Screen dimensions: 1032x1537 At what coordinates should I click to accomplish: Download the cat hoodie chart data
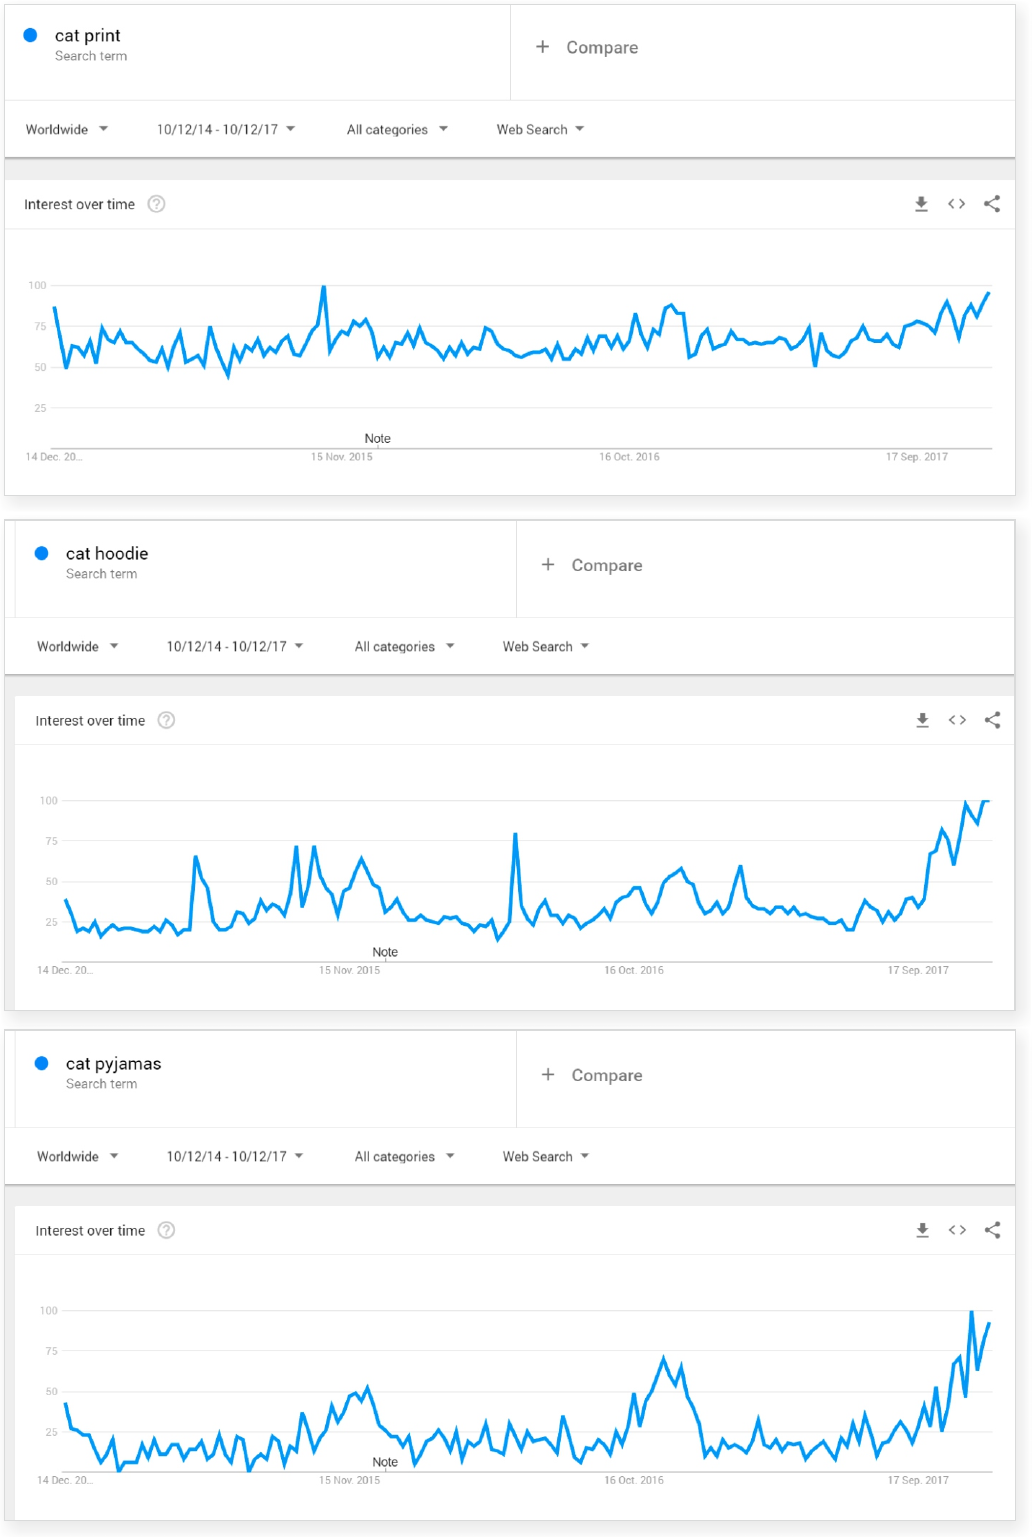[922, 720]
